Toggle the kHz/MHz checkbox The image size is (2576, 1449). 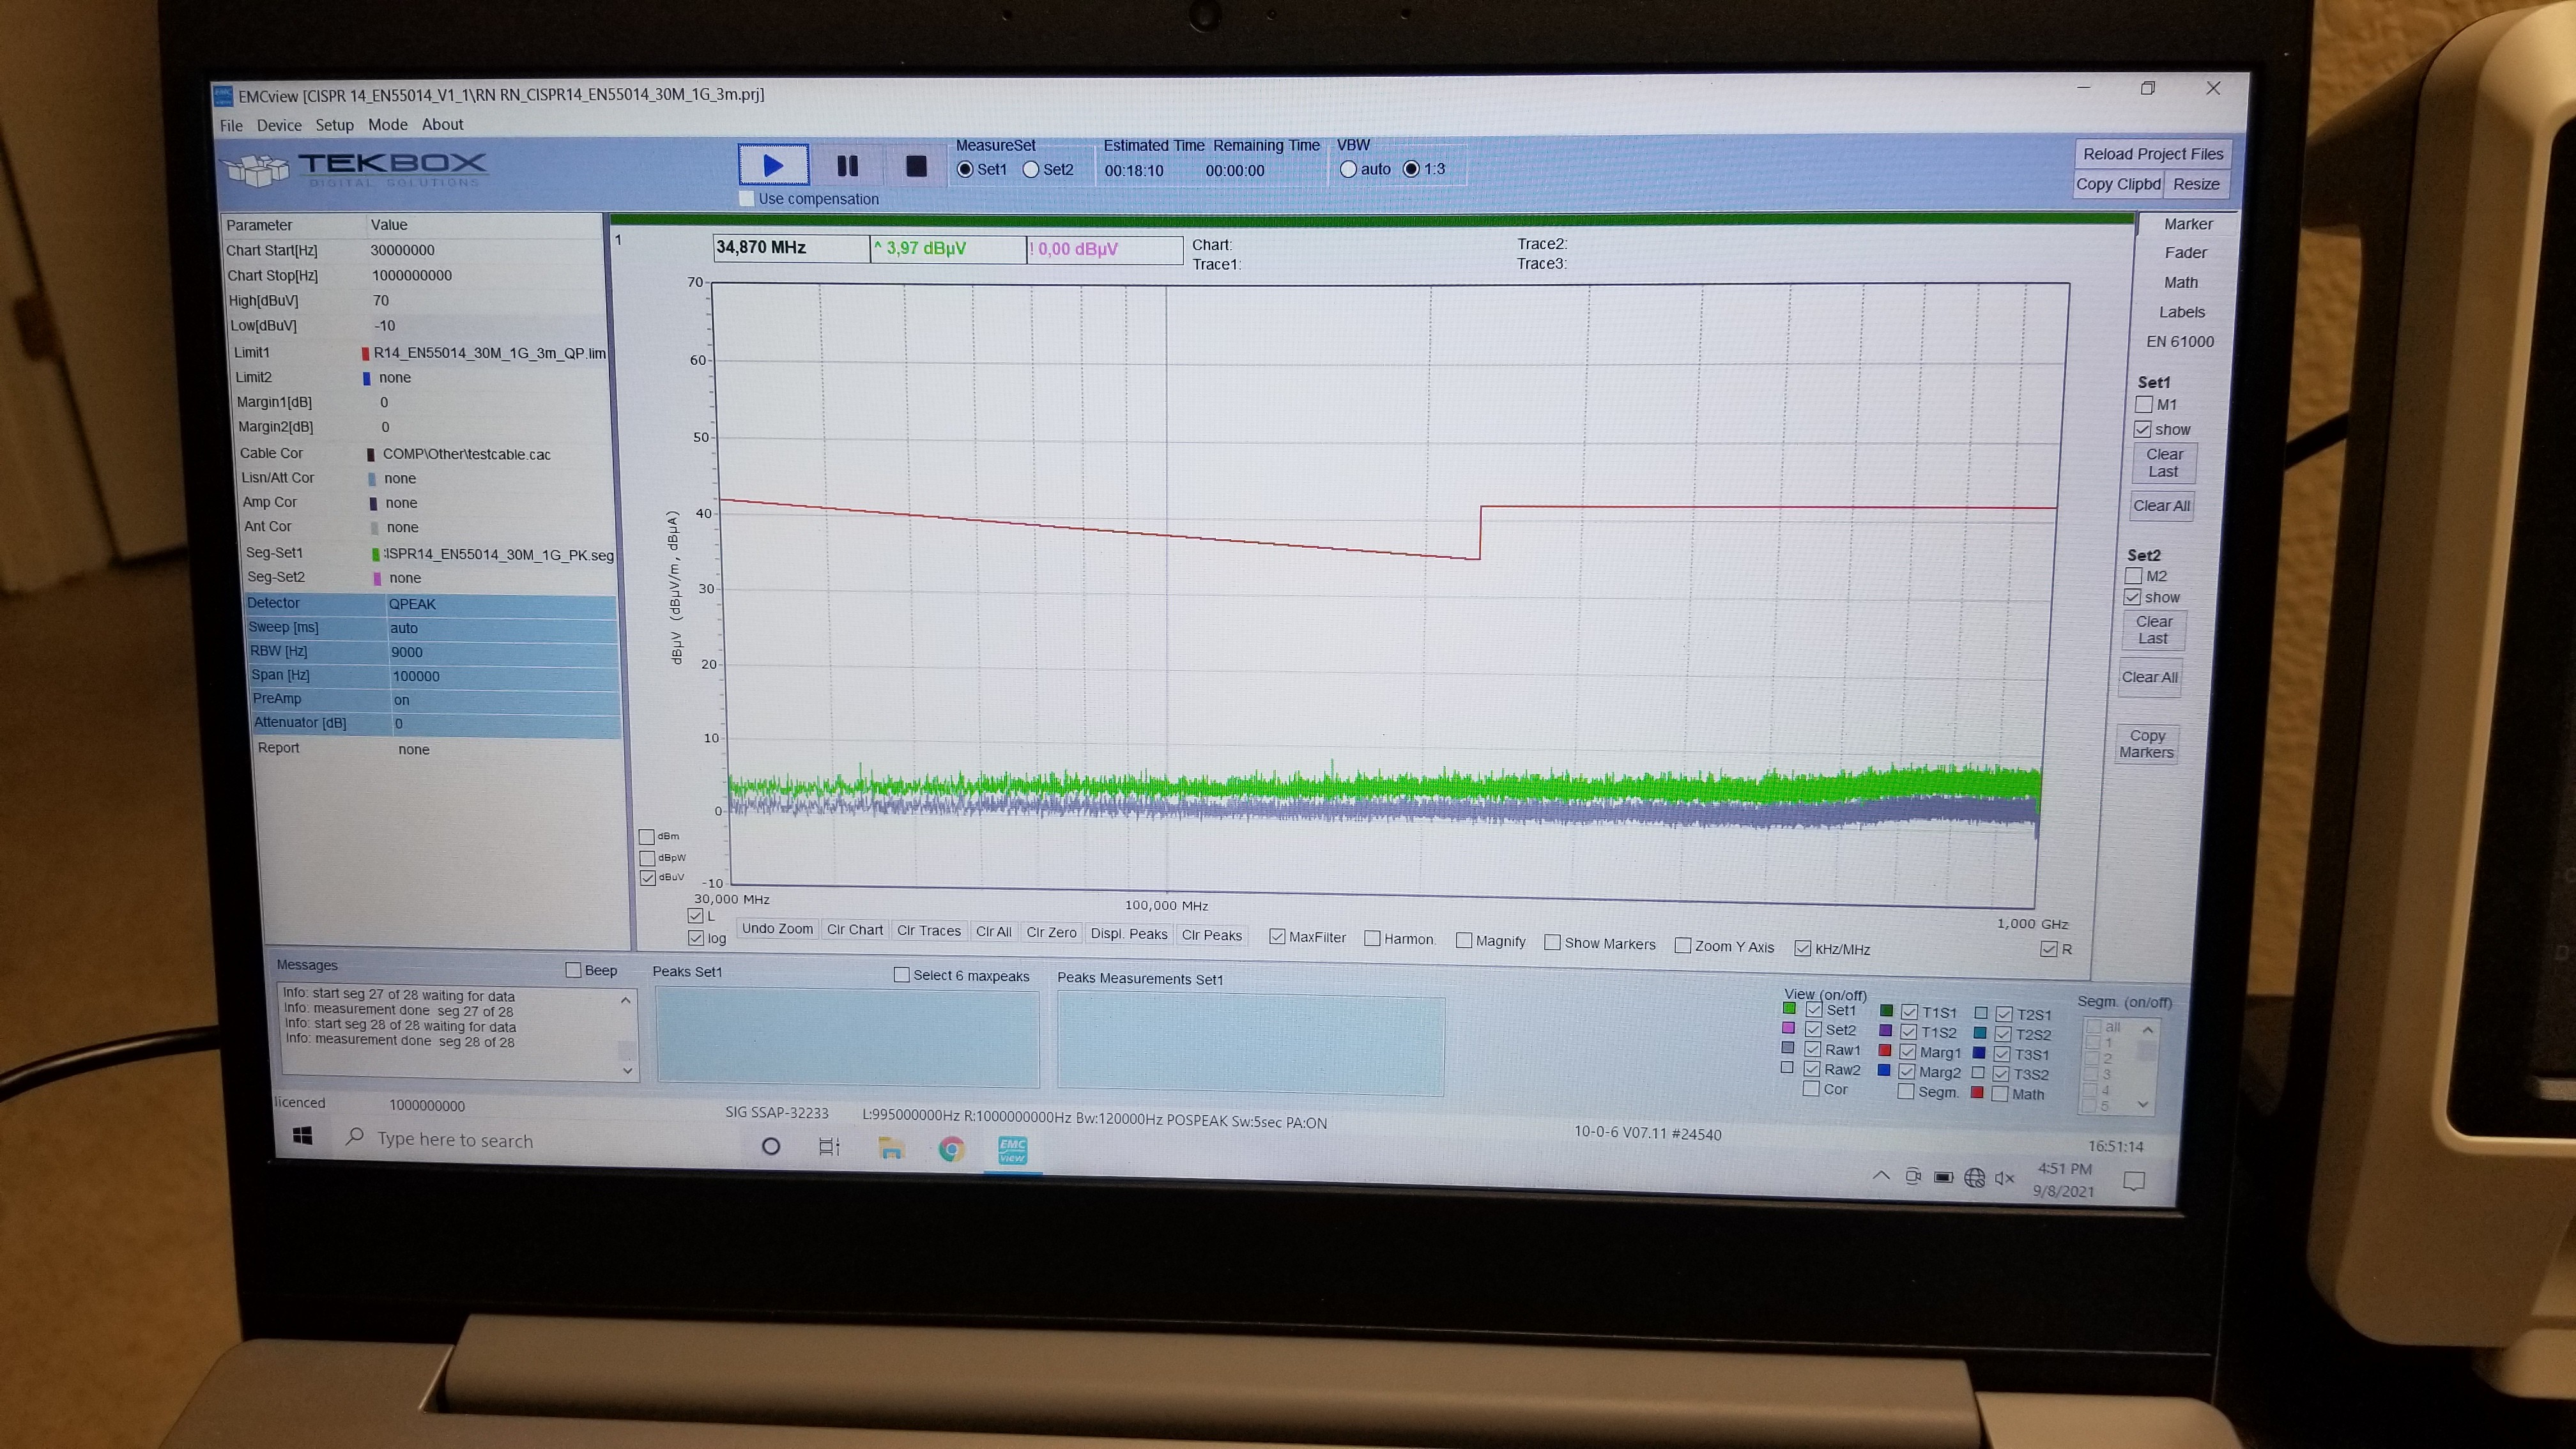tap(1802, 948)
